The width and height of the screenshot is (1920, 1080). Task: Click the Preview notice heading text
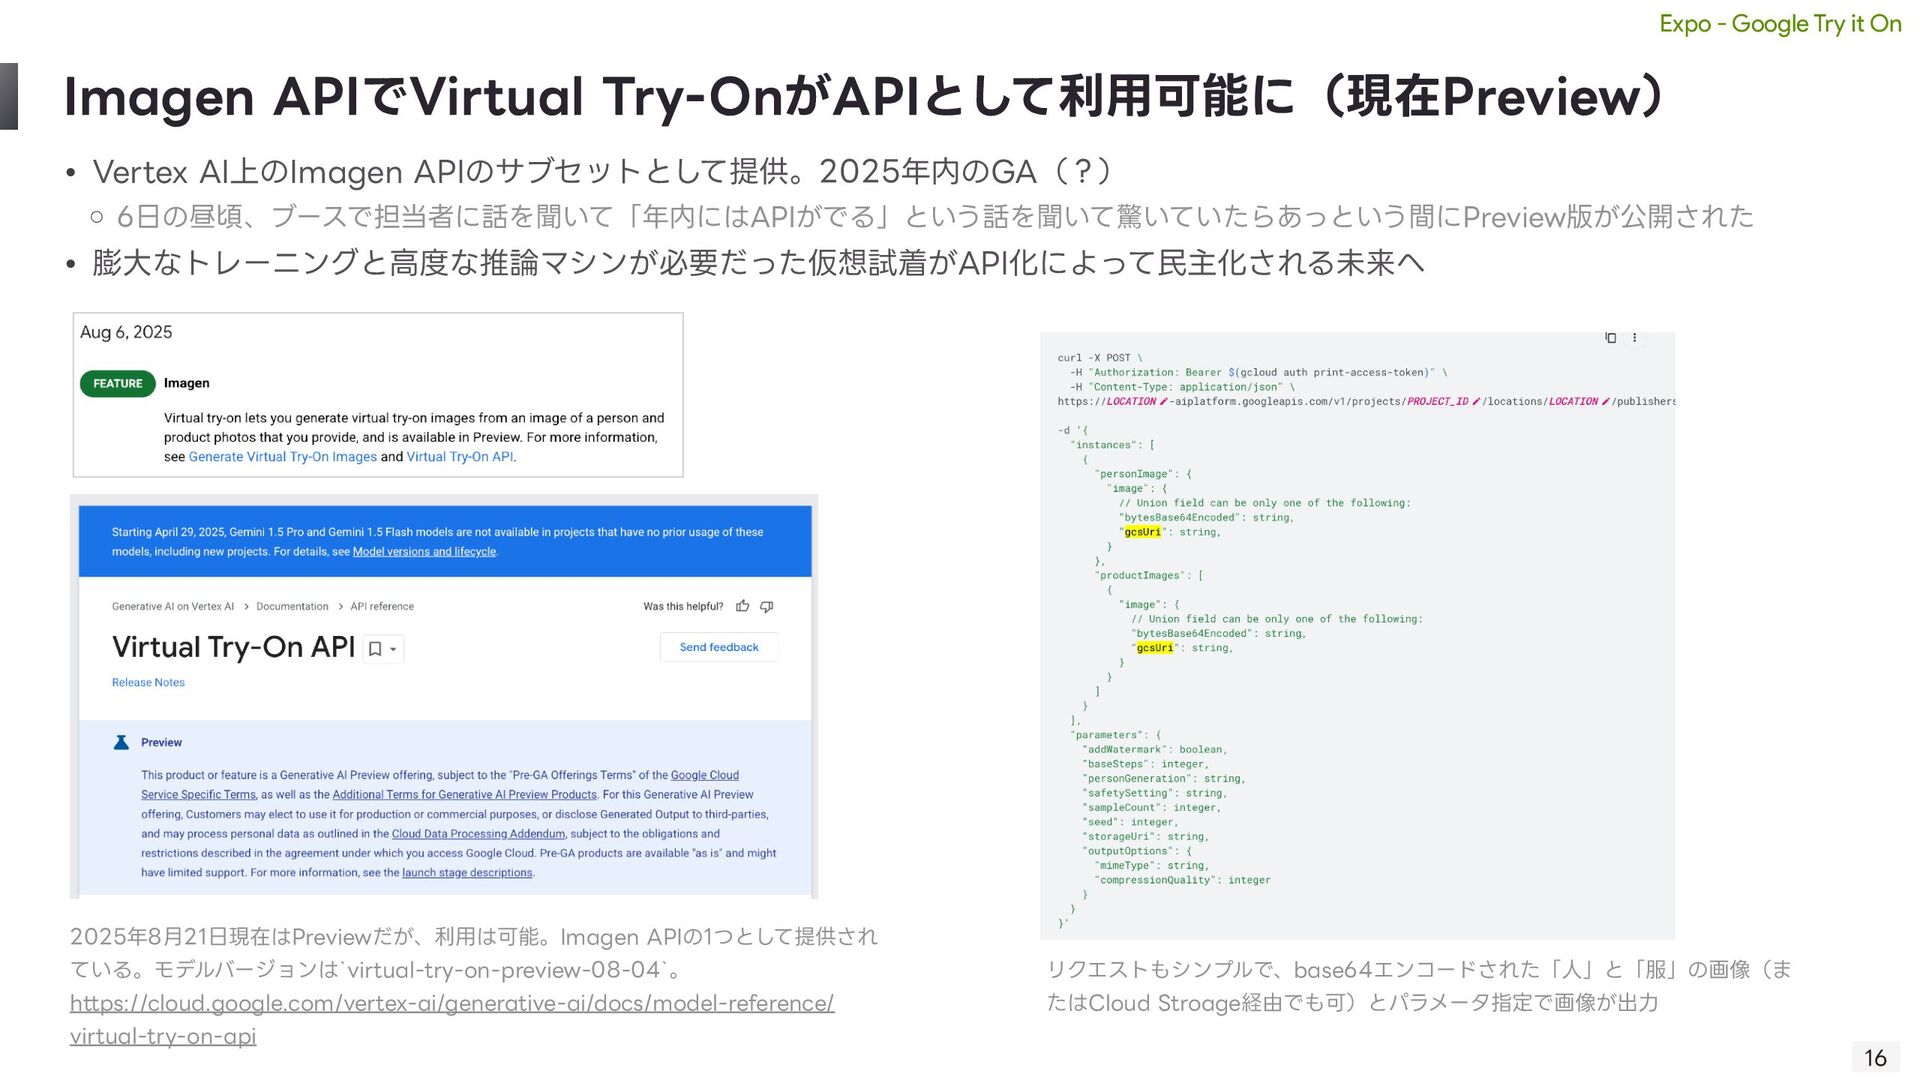(161, 743)
